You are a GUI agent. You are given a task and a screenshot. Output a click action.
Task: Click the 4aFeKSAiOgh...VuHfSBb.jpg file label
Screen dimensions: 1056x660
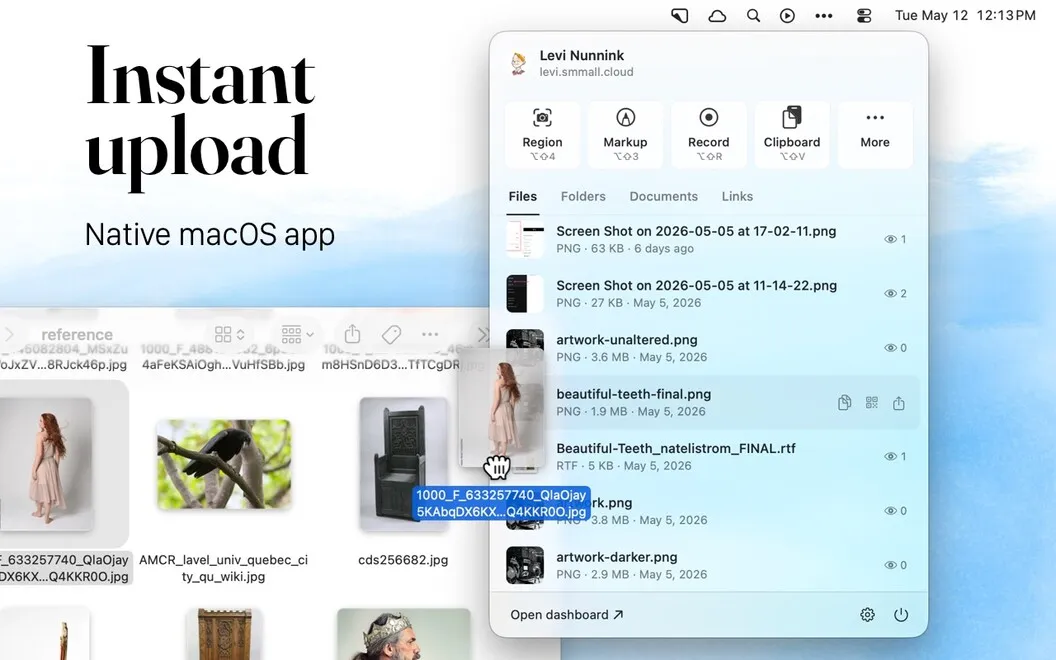224,364
